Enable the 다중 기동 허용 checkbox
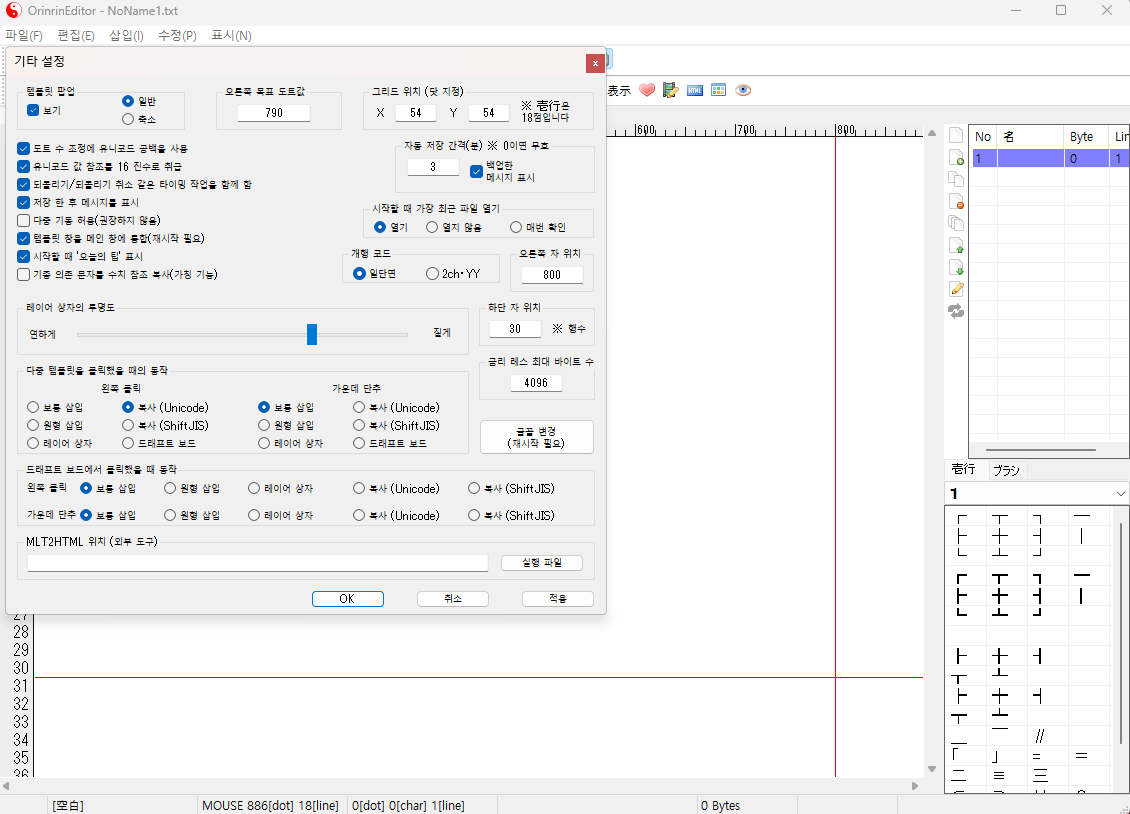This screenshot has height=814, width=1130. (x=24, y=220)
